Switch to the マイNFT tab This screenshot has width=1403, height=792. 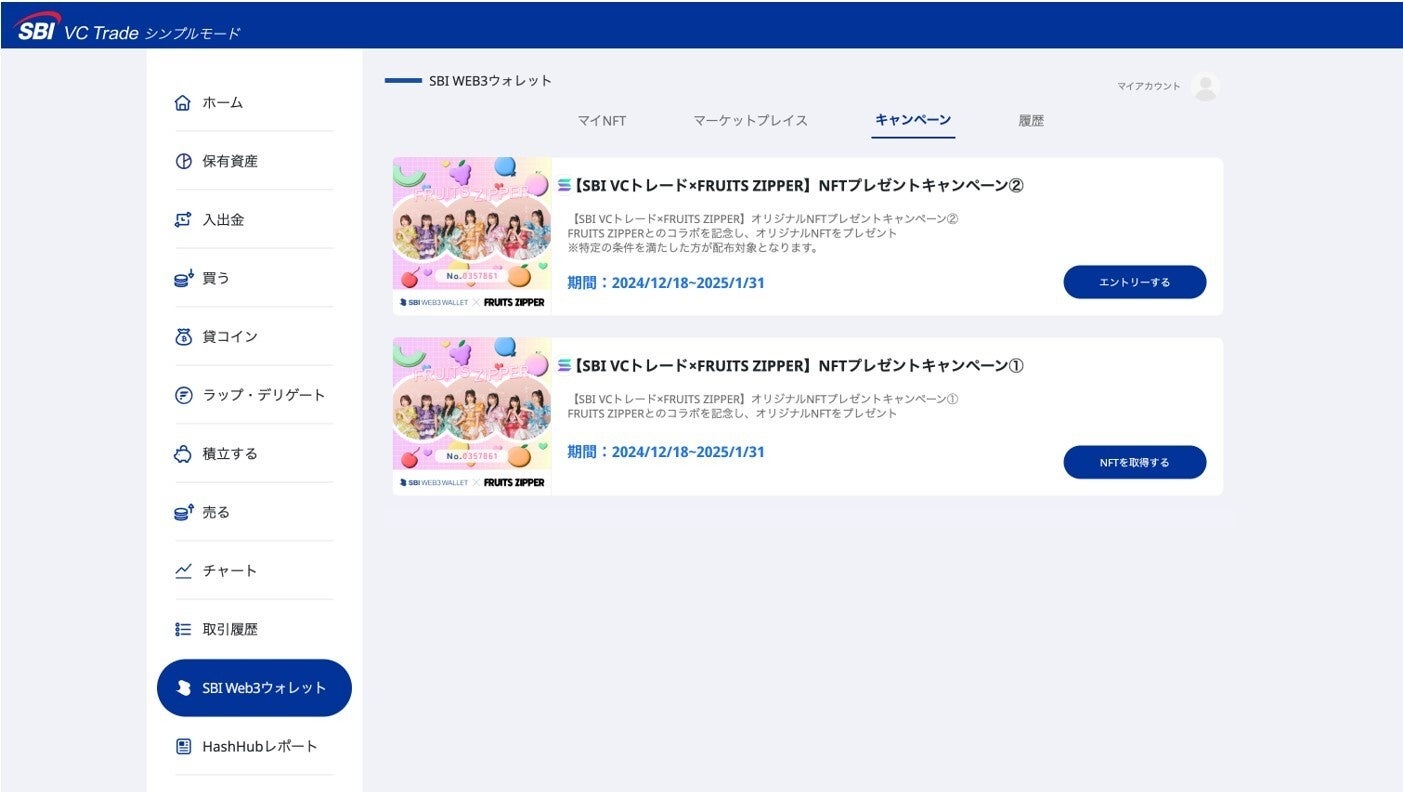[x=602, y=120]
